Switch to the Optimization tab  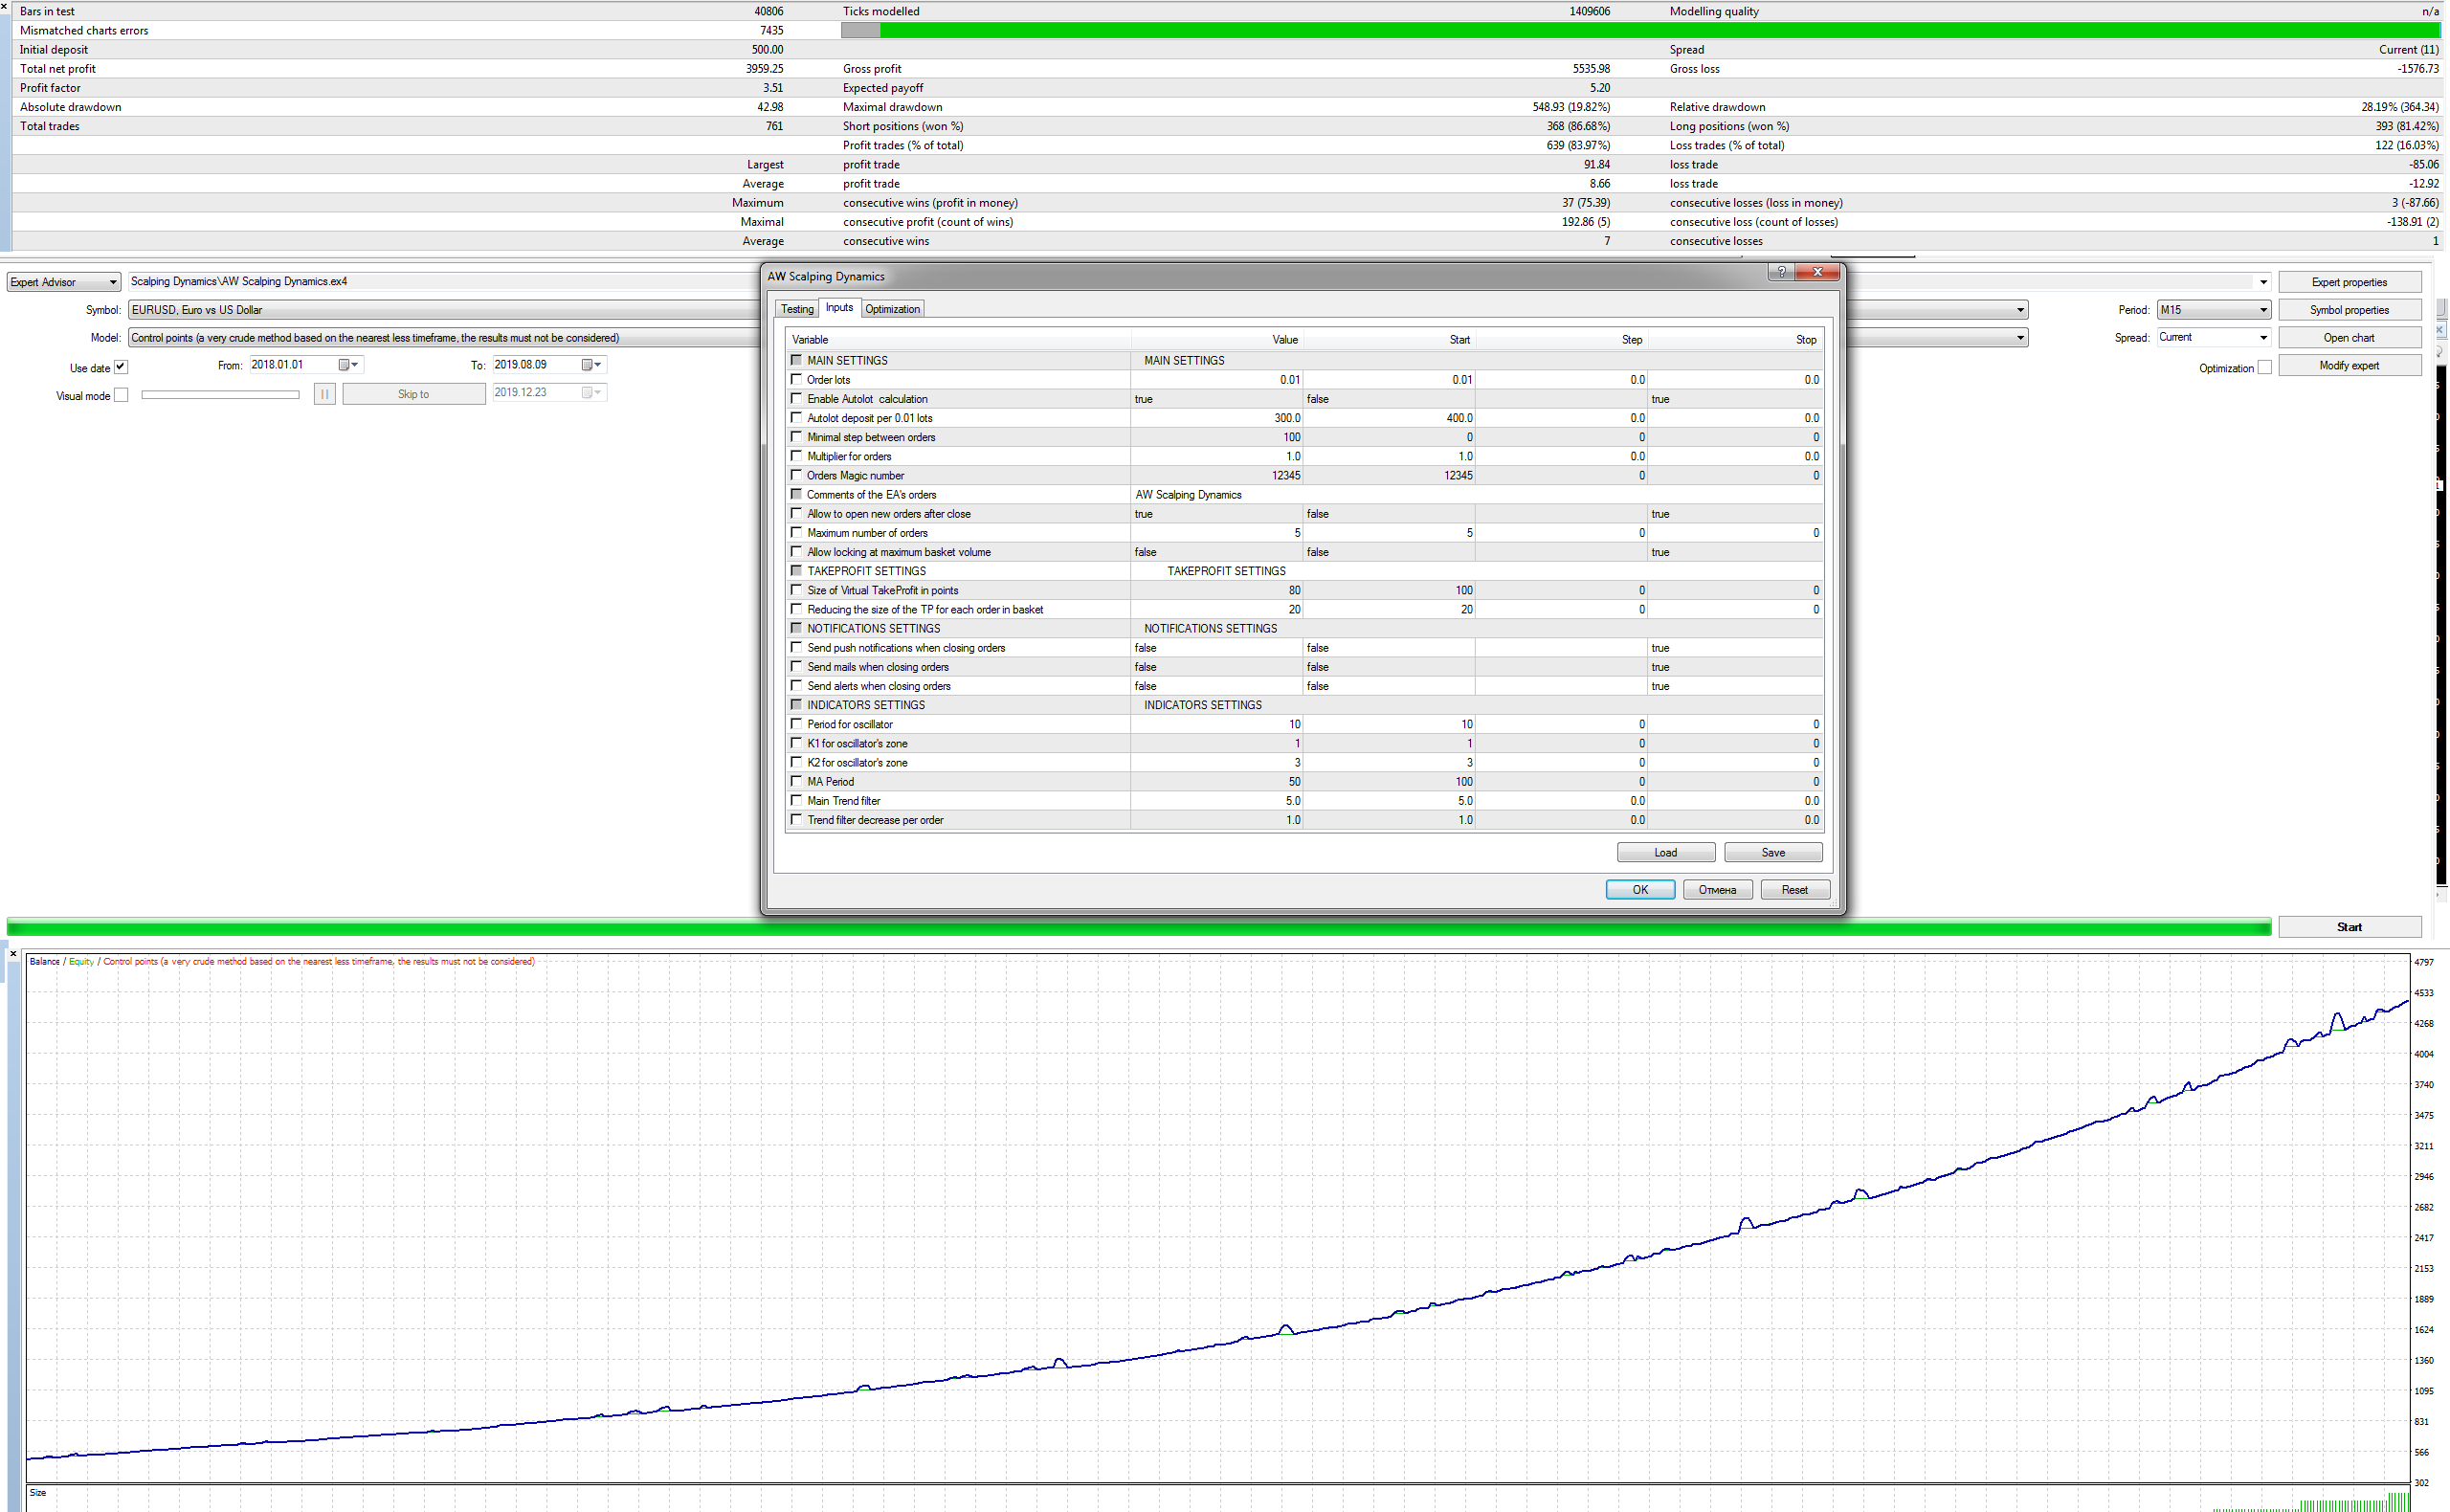[x=892, y=309]
